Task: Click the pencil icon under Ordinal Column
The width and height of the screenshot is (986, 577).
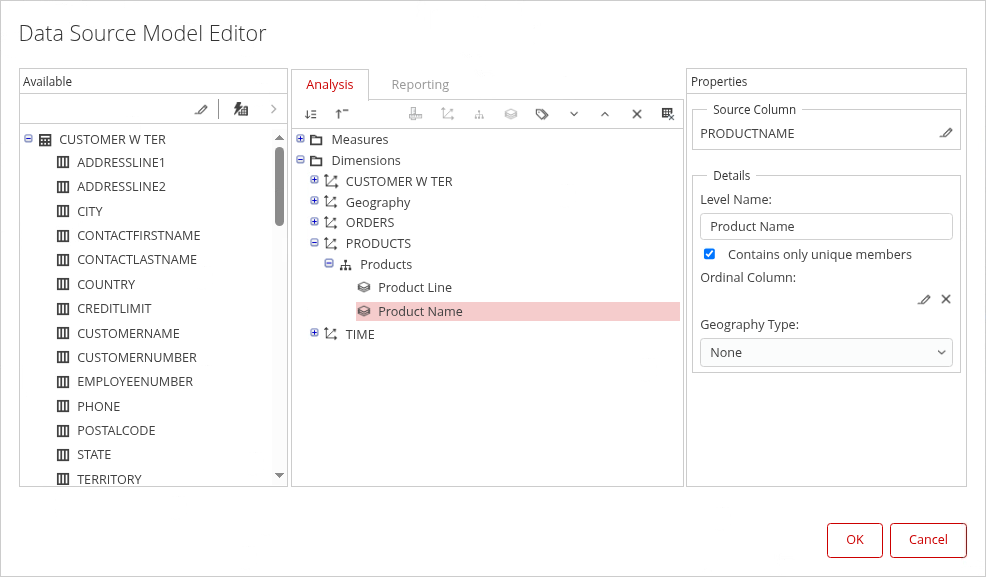Action: [924, 299]
